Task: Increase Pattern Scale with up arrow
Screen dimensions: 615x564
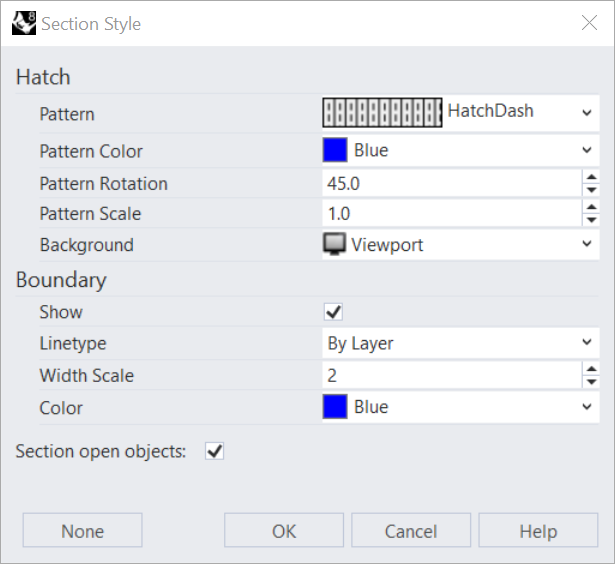Action: (x=591, y=208)
